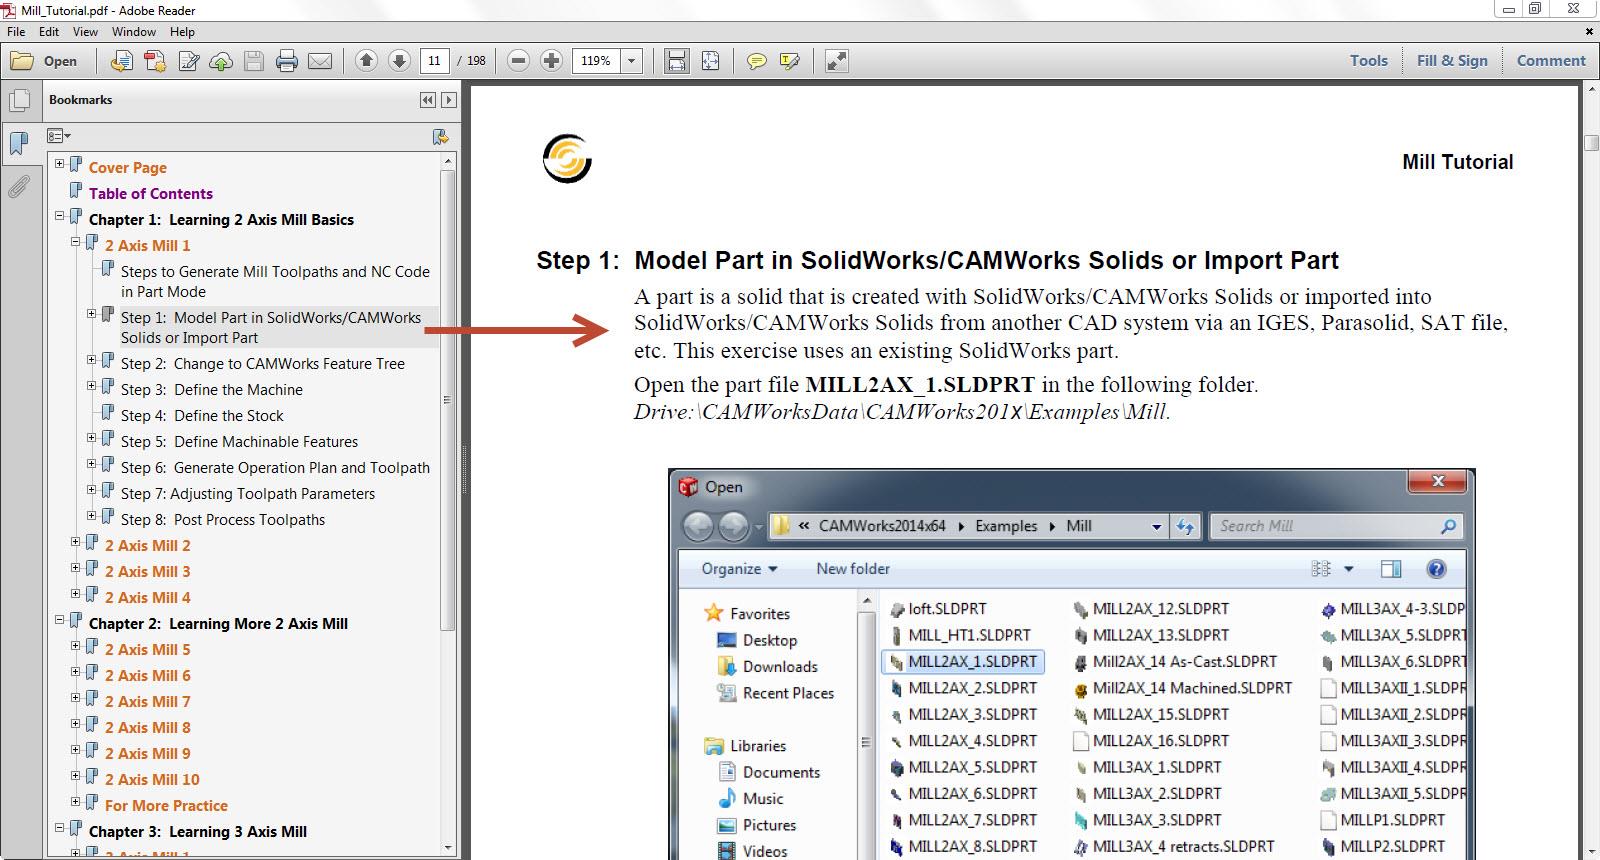Click the Save floppy disk icon
The height and width of the screenshot is (860, 1600).
pos(254,61)
